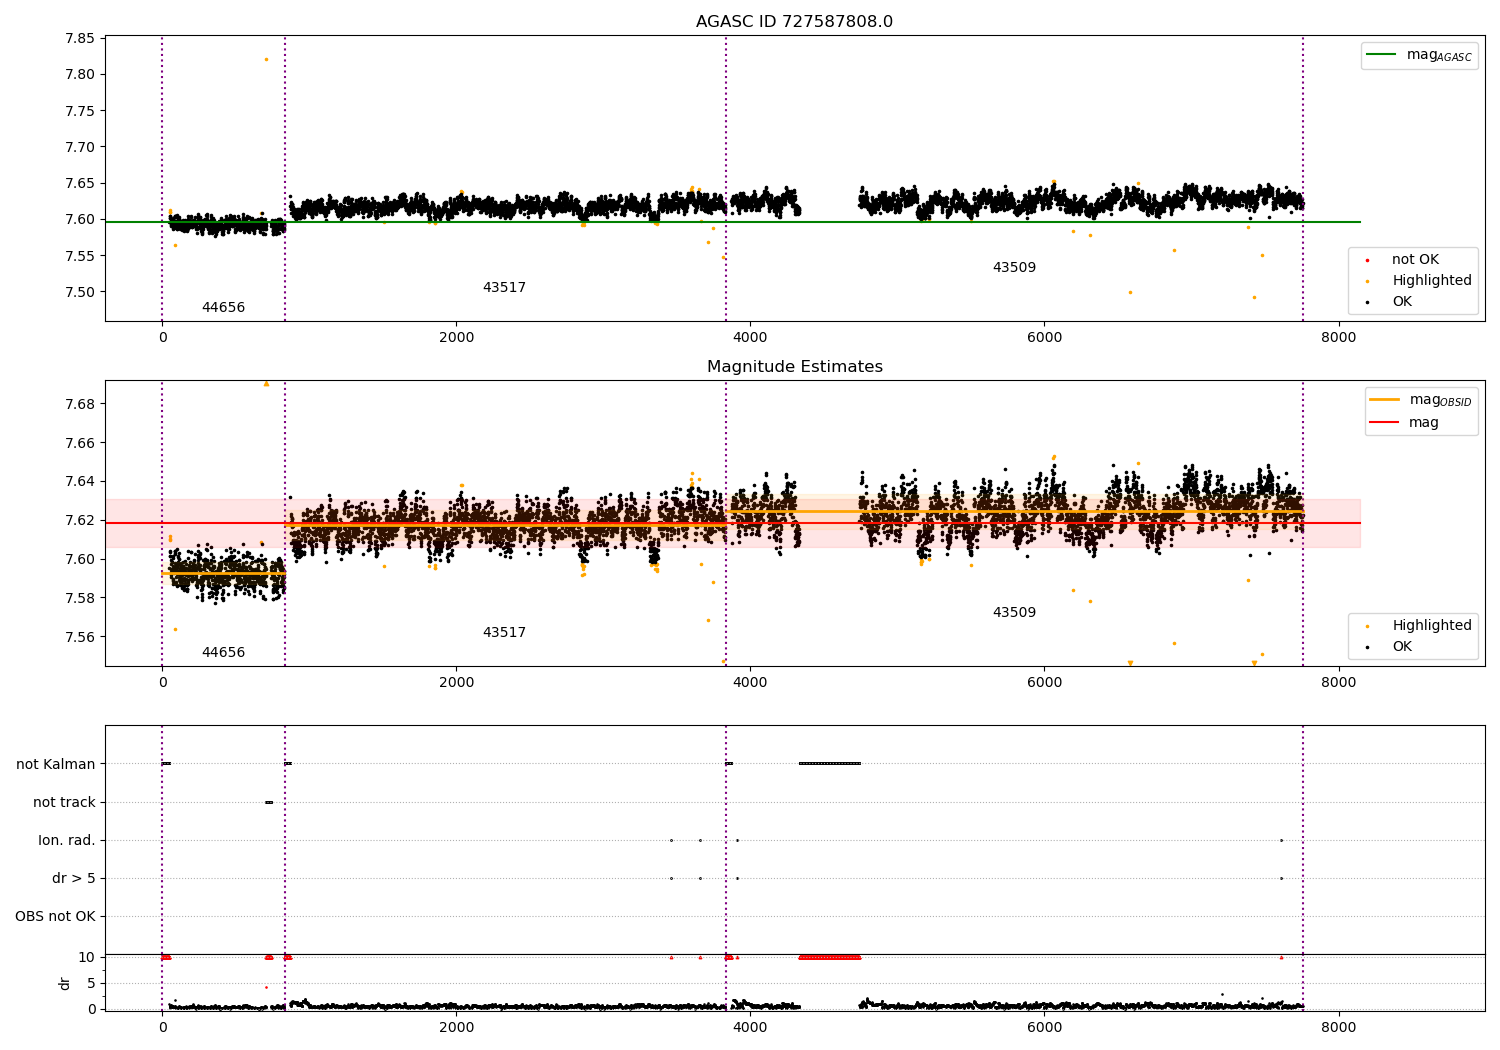1500x1050 pixels.
Task: Click obsid label 43517 in Magnitude Estimates plot
Action: click(x=504, y=633)
